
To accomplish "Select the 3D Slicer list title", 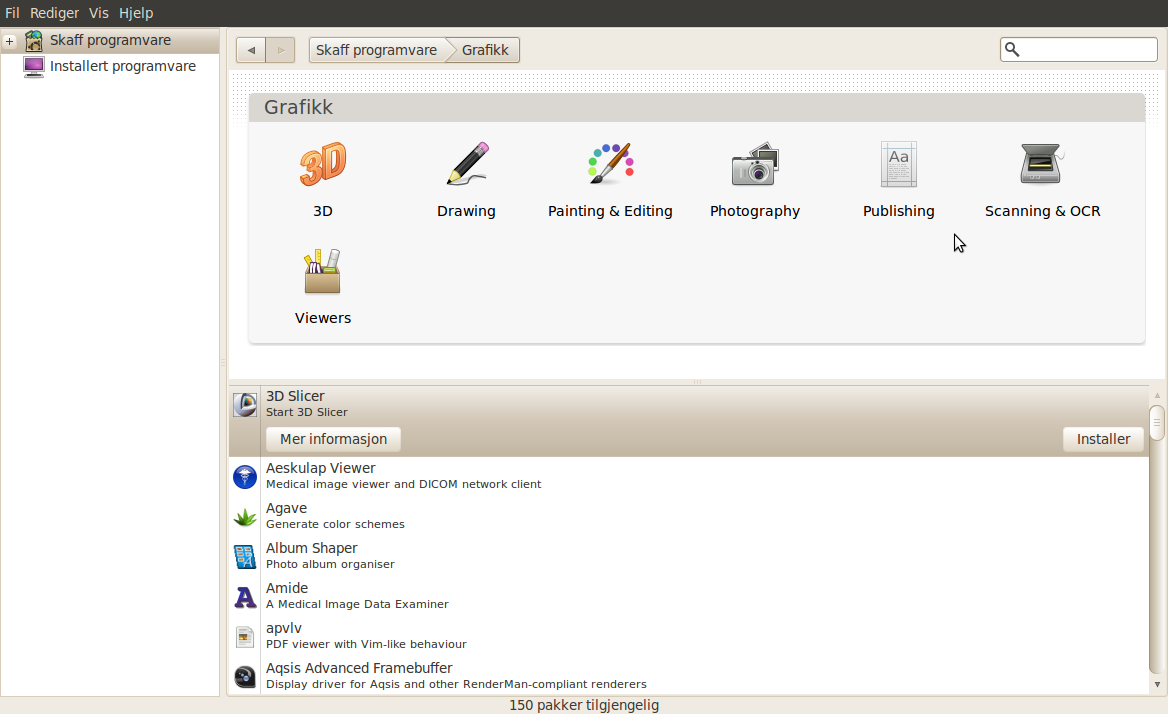I will tap(295, 396).
